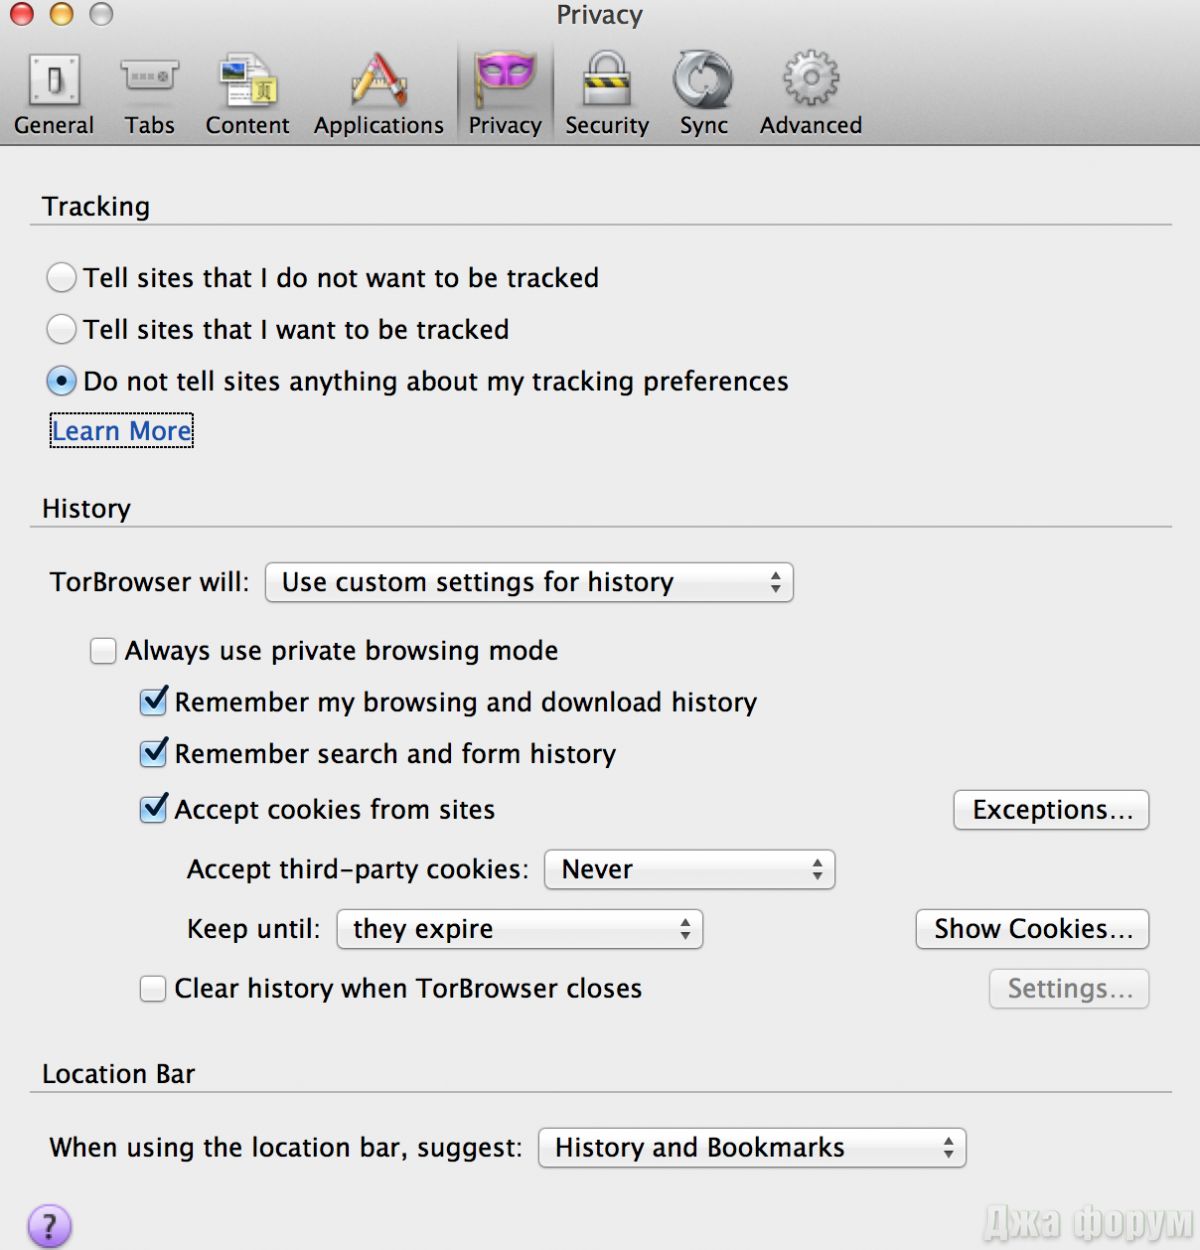Screen dimensions: 1200x1250
Task: Uncheck 'Remember my browsing and download history'
Action: 154,702
